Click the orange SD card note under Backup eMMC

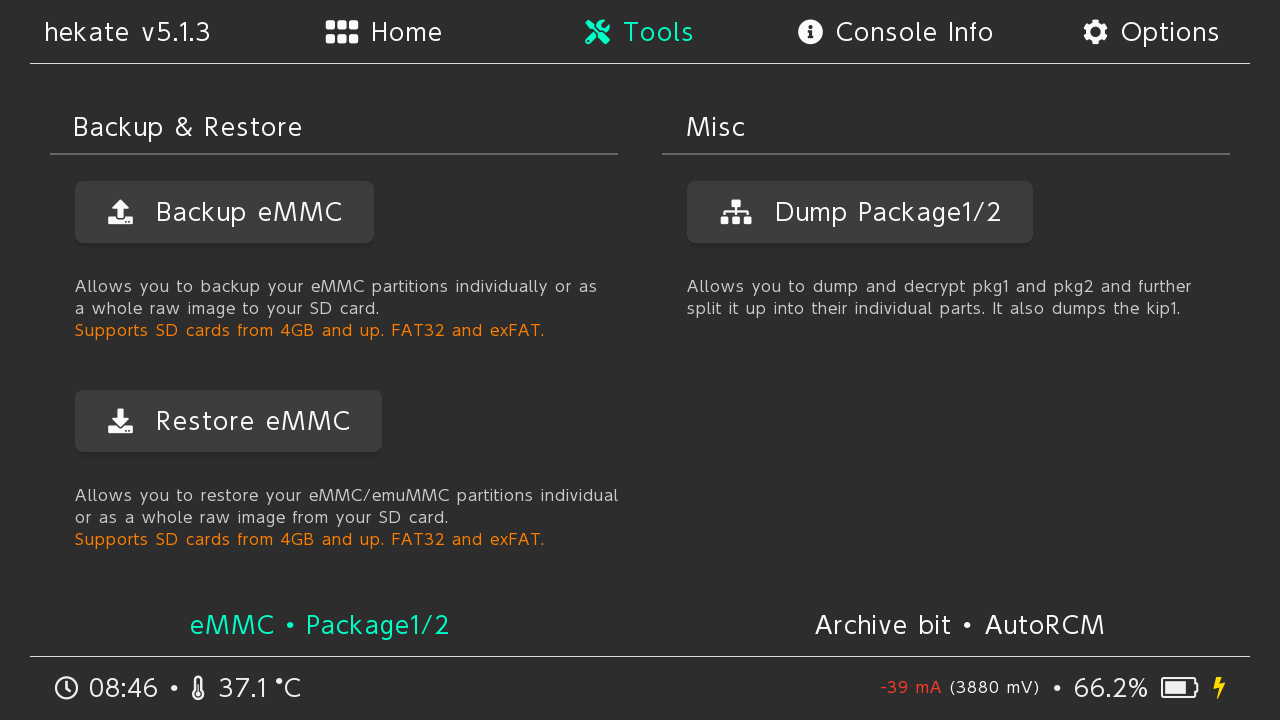click(310, 331)
